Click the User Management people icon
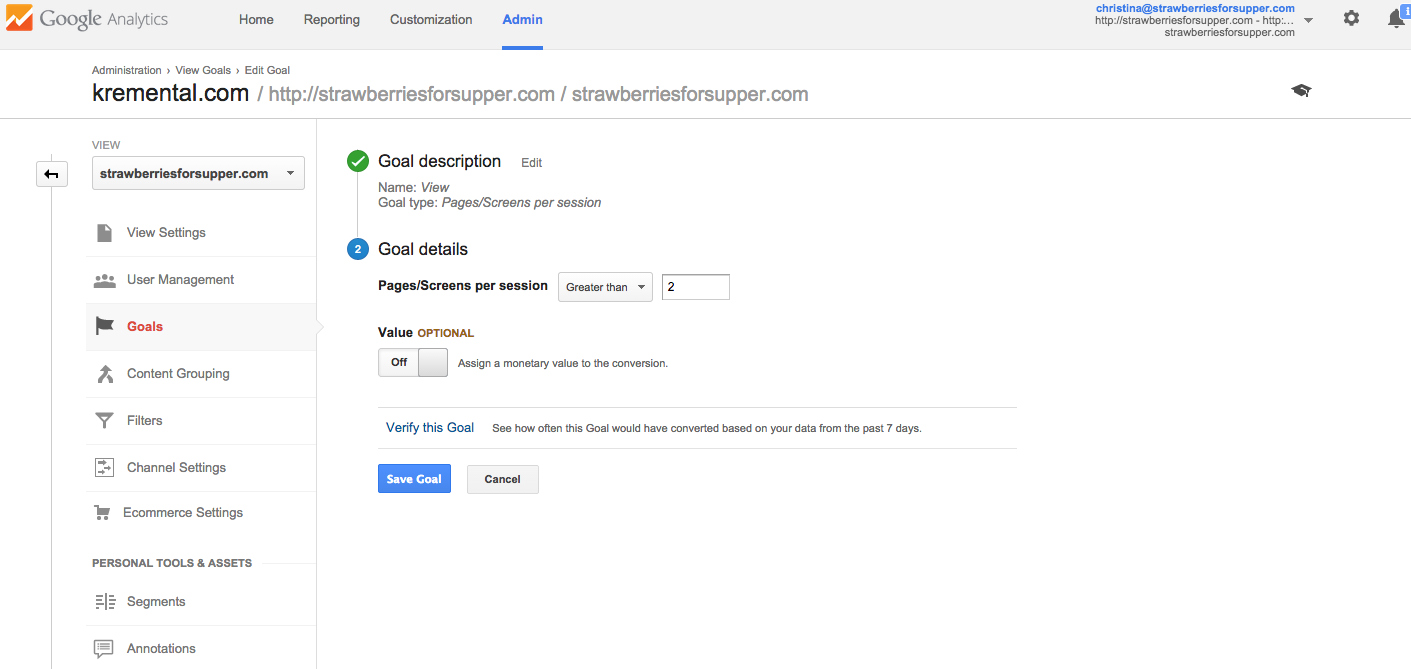Viewport: 1411px width, 669px height. pyautogui.click(x=104, y=280)
